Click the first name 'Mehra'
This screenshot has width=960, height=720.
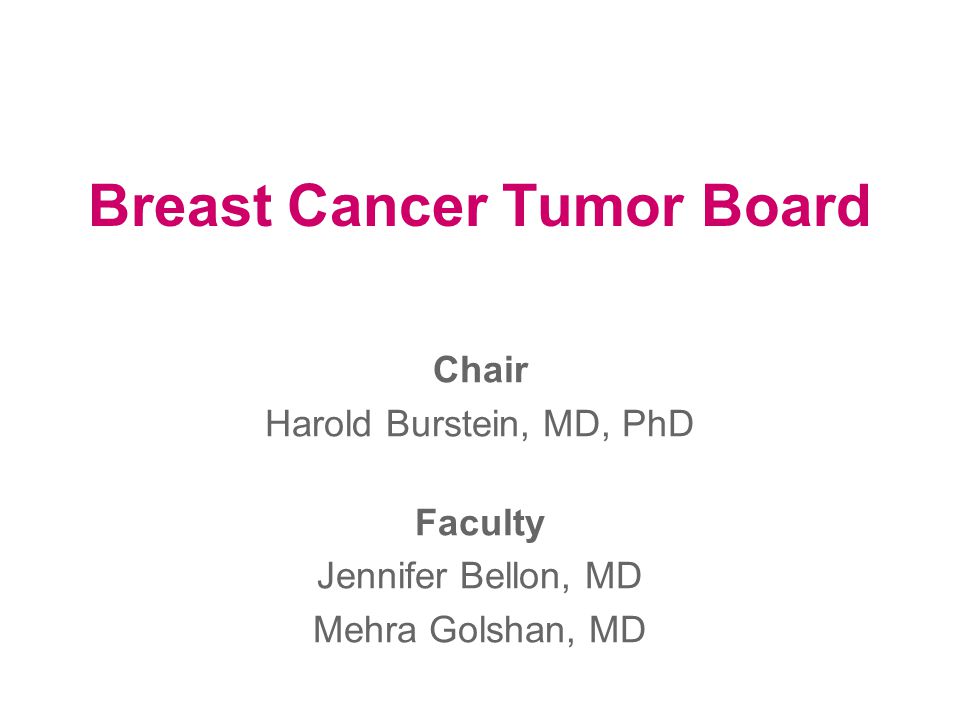click(x=364, y=629)
